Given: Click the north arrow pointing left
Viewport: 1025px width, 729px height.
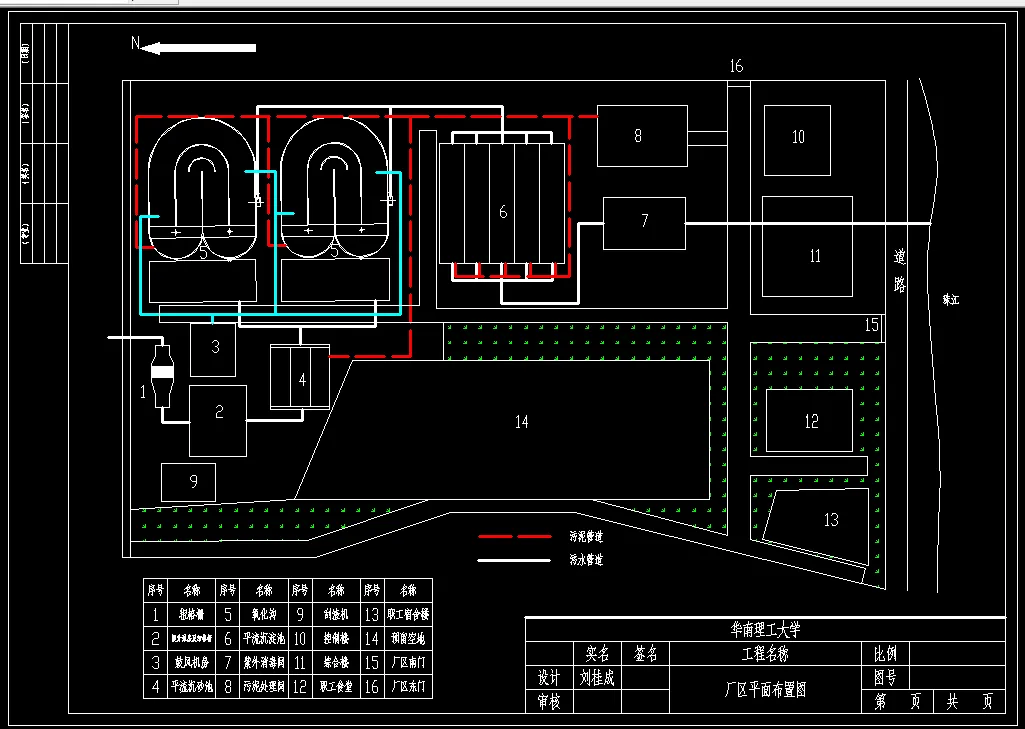Looking at the screenshot, I should [x=197, y=48].
